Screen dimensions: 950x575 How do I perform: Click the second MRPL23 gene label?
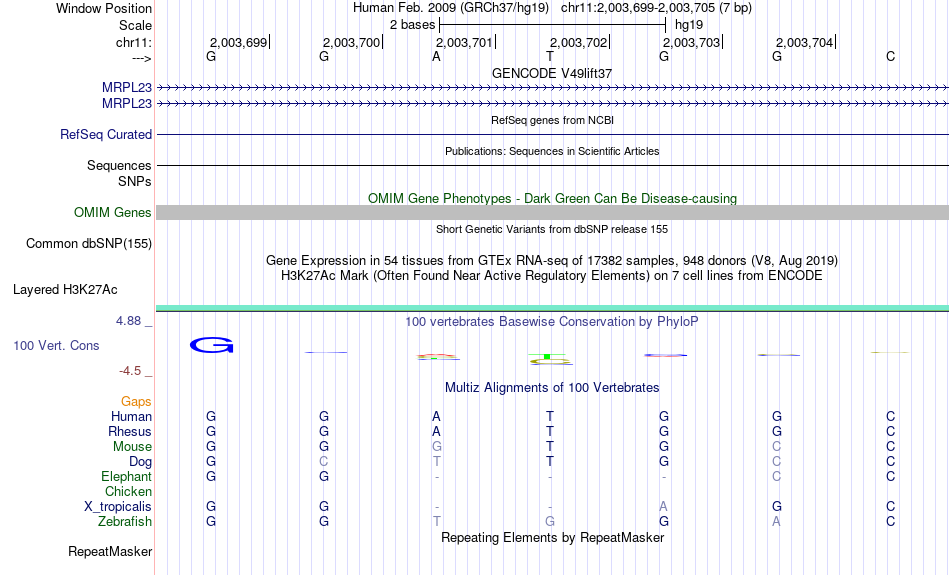[127, 104]
